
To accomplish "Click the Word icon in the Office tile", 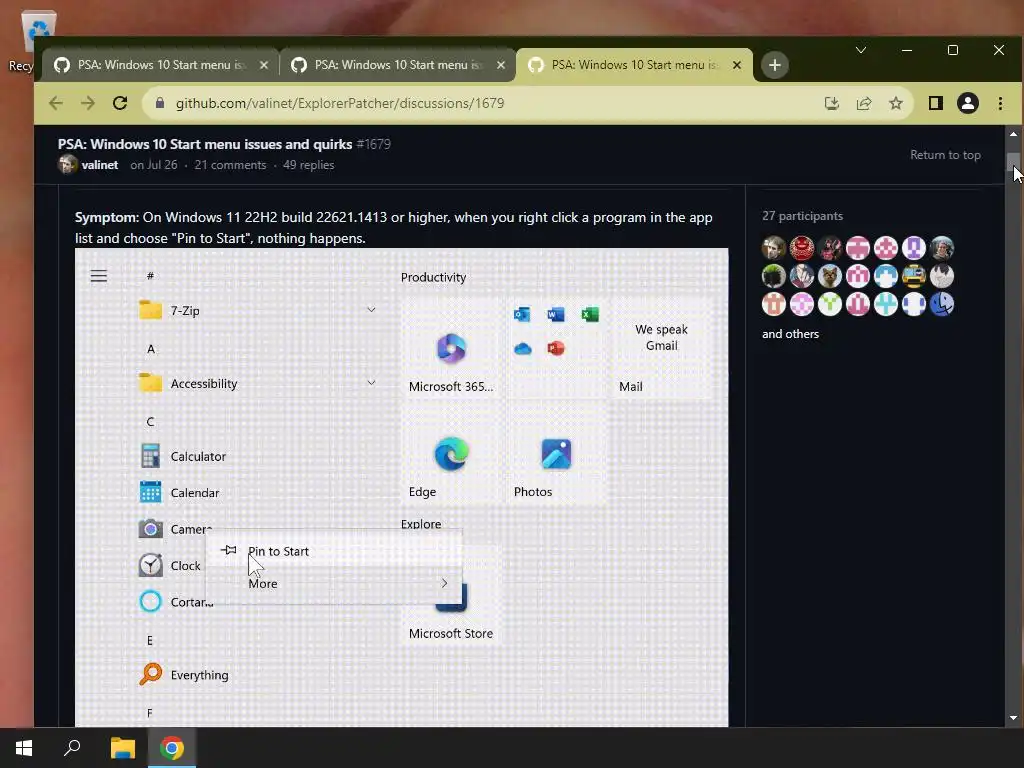I will [556, 315].
